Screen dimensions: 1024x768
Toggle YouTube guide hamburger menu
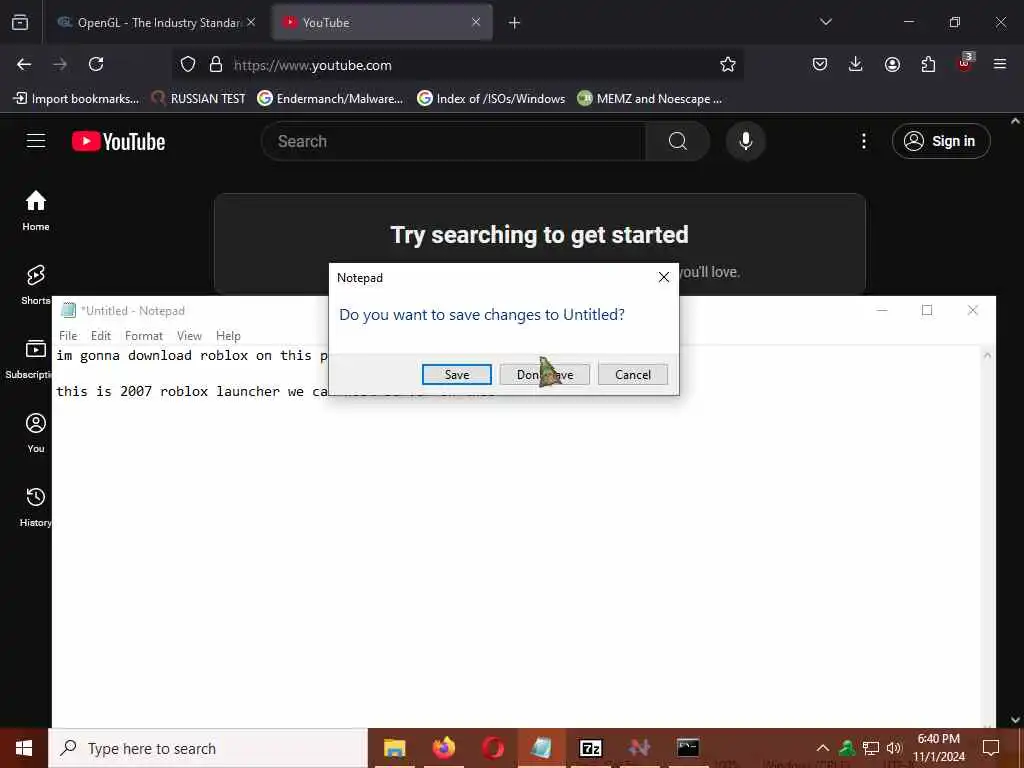point(36,141)
